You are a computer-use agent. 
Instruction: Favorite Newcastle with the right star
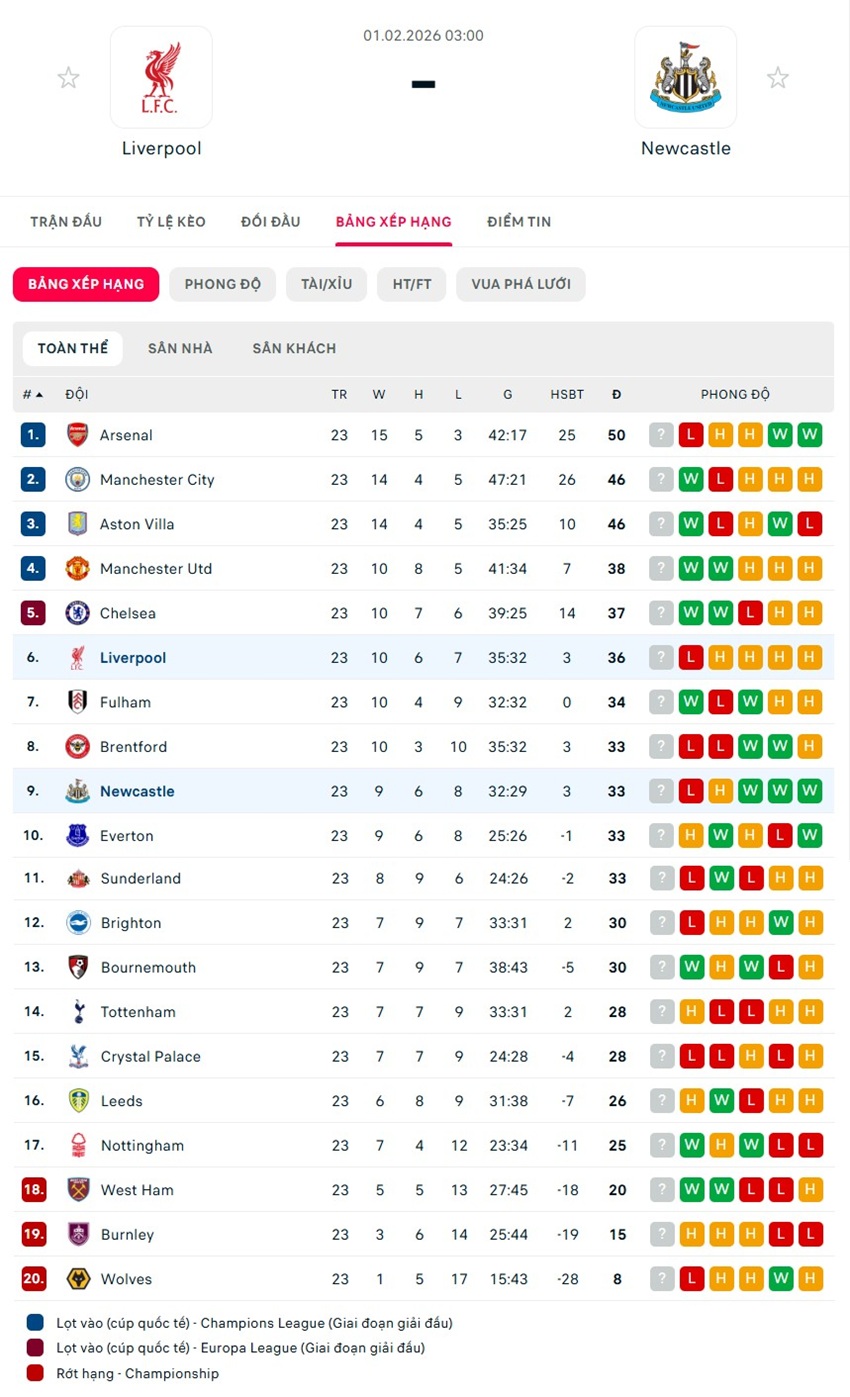point(778,78)
